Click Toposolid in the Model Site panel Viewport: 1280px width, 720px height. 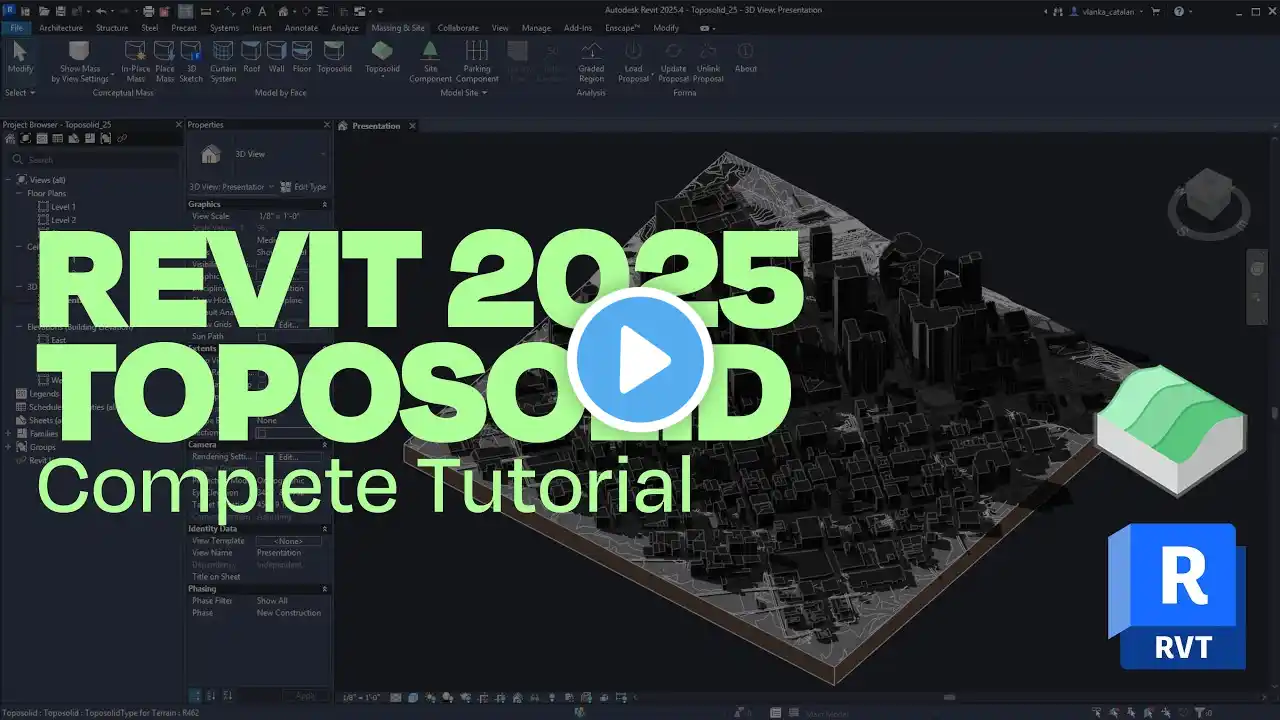382,58
